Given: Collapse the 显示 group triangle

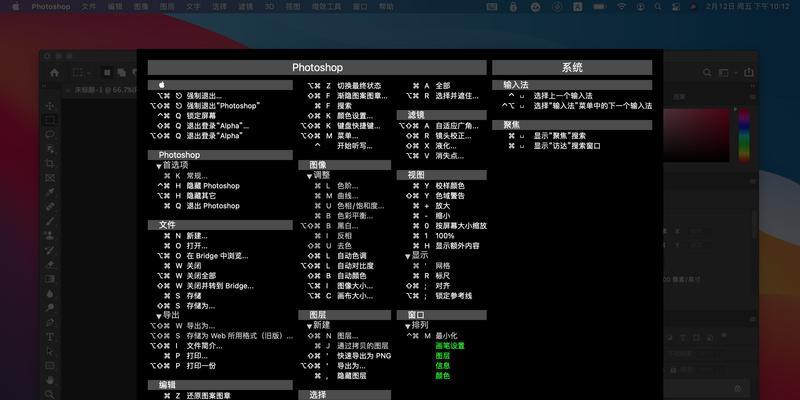Looking at the screenshot, I should pos(408,256).
